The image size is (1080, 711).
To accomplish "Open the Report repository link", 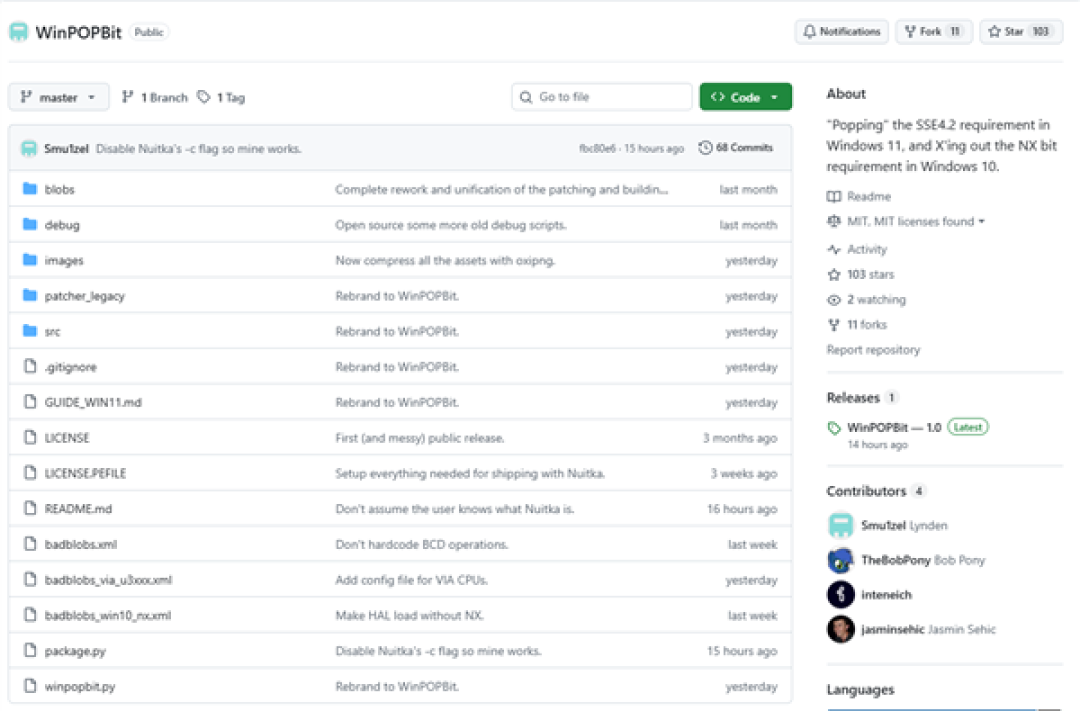I will coord(873,349).
